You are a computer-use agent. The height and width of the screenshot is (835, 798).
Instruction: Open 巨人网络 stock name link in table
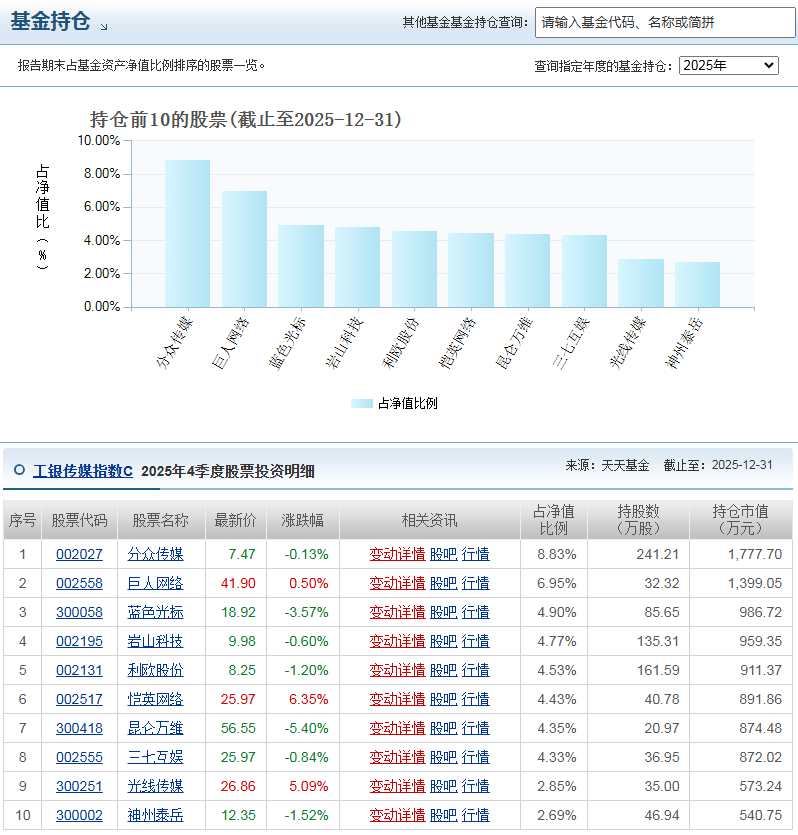(155, 583)
